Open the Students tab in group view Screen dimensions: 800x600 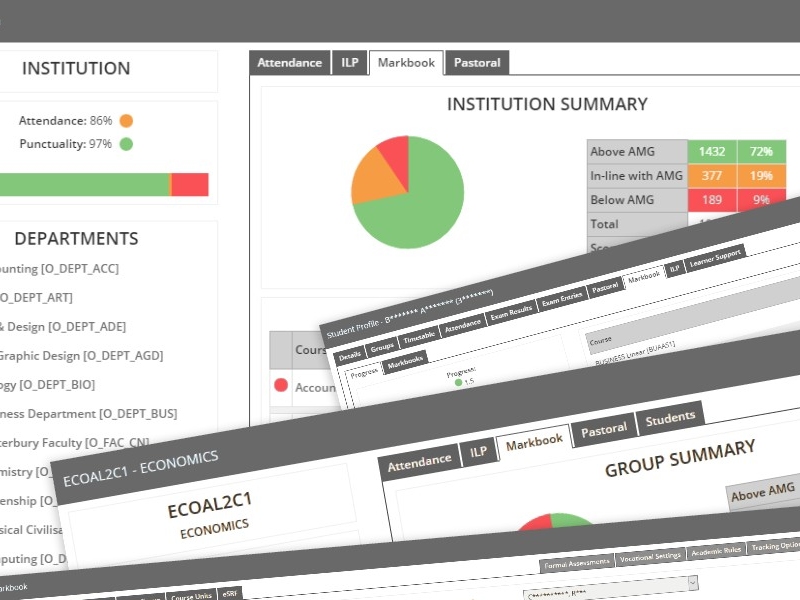pos(670,419)
